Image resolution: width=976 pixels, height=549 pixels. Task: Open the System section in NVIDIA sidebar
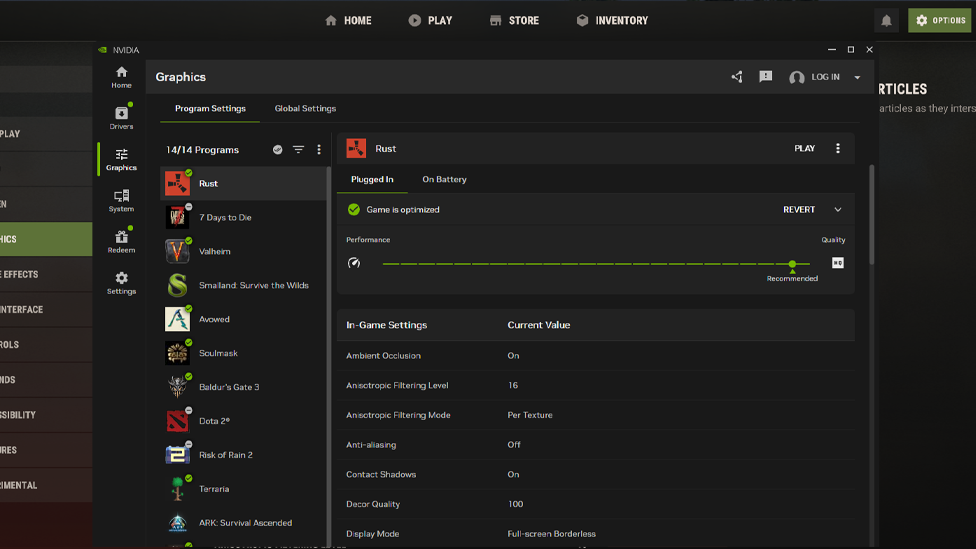tap(121, 200)
